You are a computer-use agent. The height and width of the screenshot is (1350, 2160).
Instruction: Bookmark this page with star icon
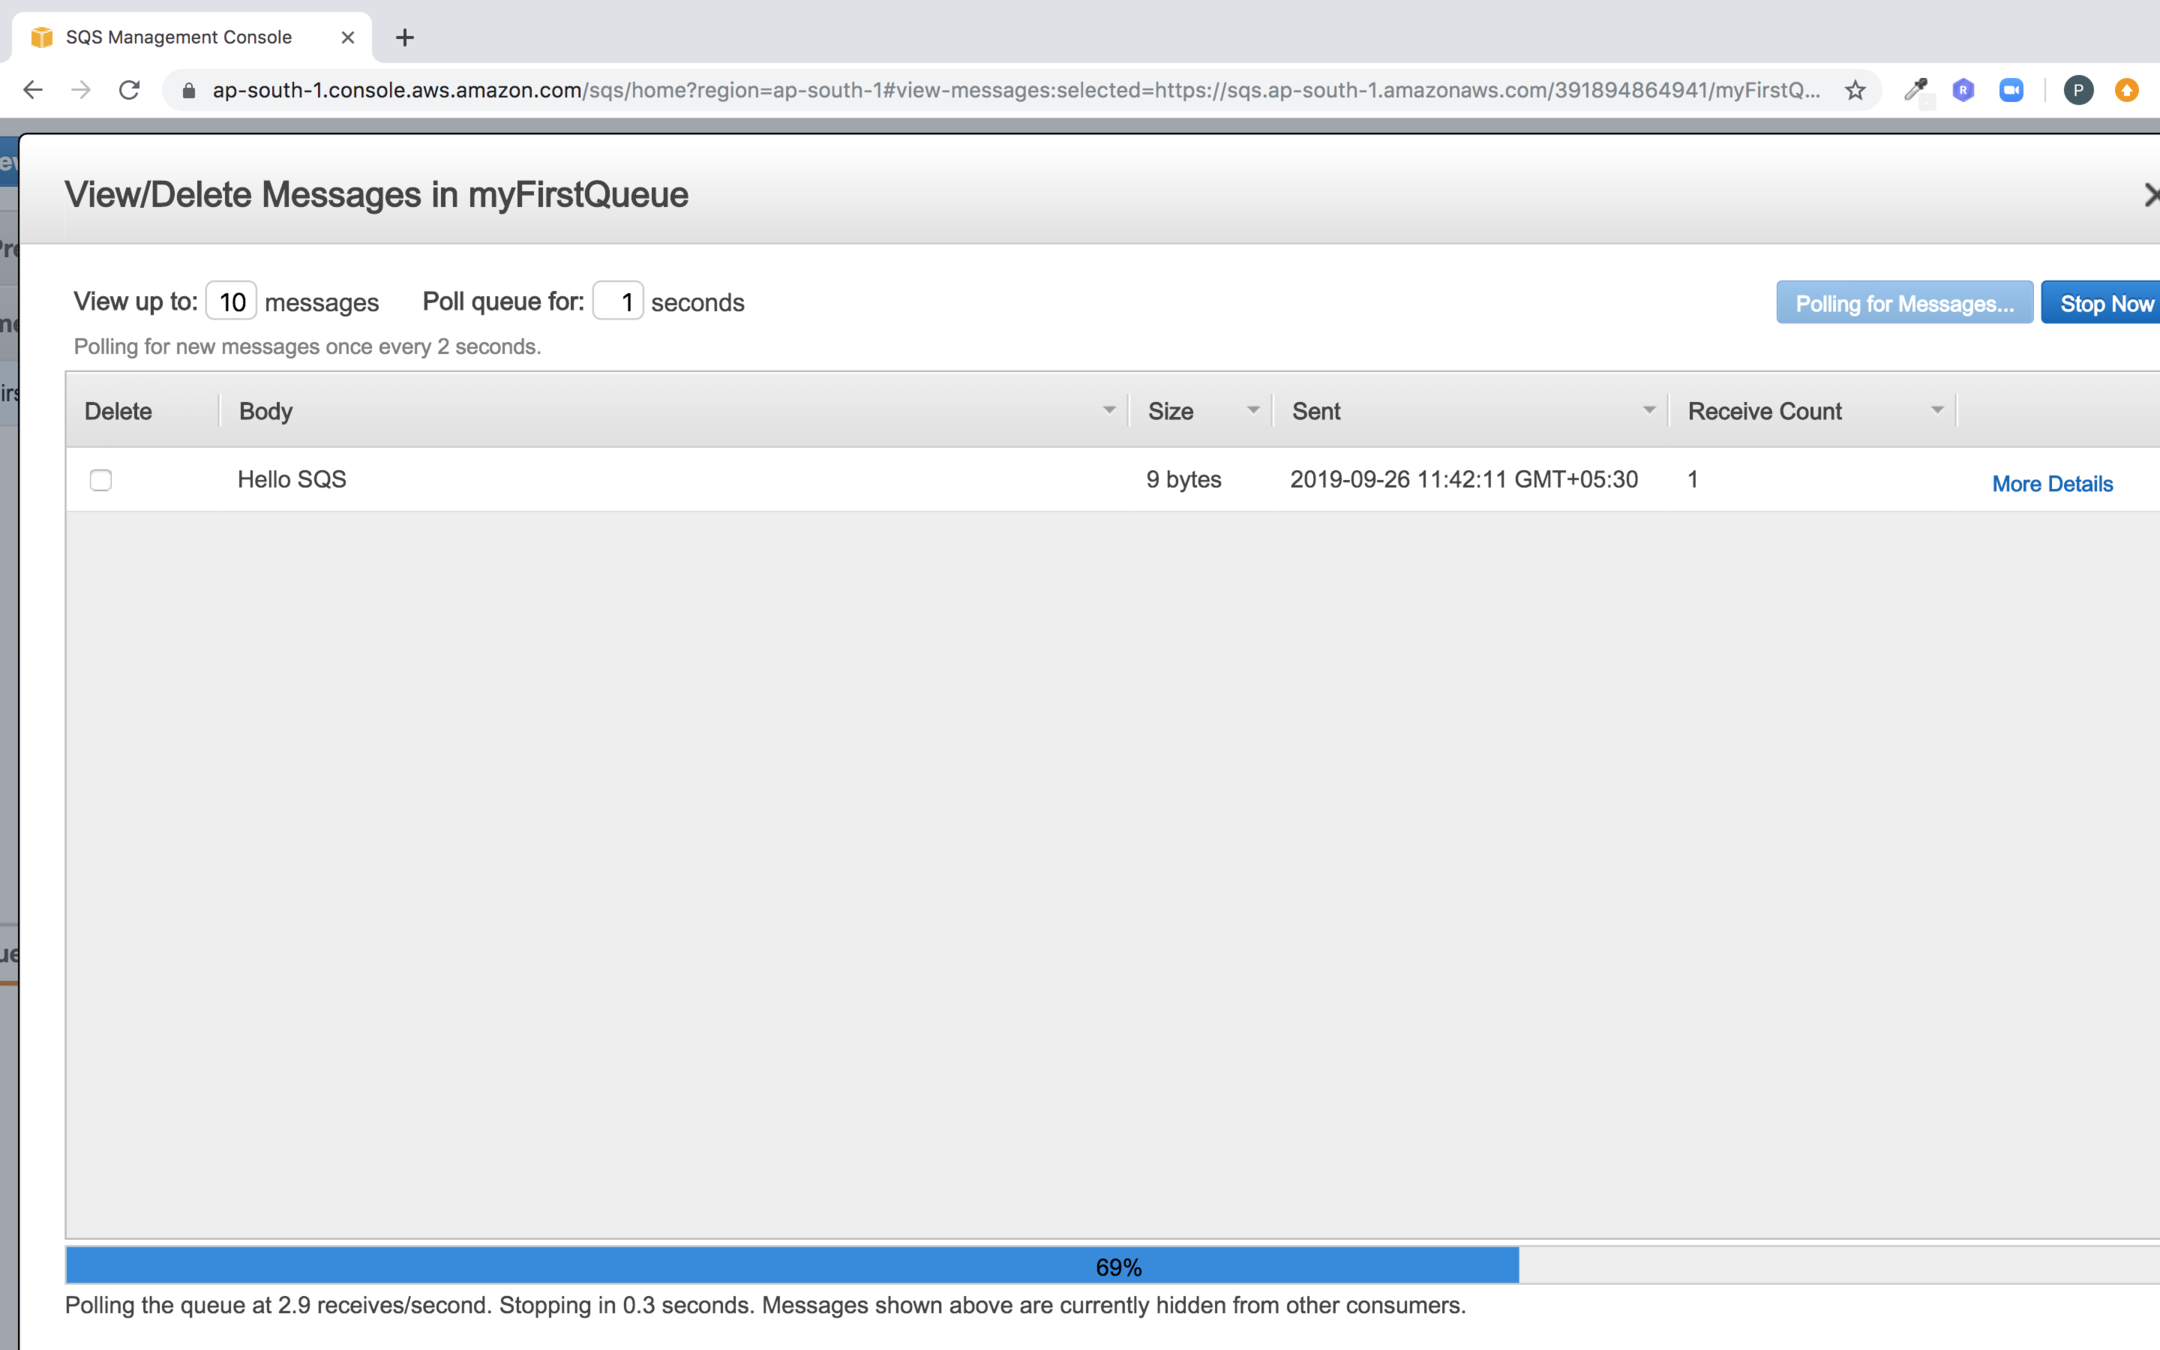(x=1855, y=90)
